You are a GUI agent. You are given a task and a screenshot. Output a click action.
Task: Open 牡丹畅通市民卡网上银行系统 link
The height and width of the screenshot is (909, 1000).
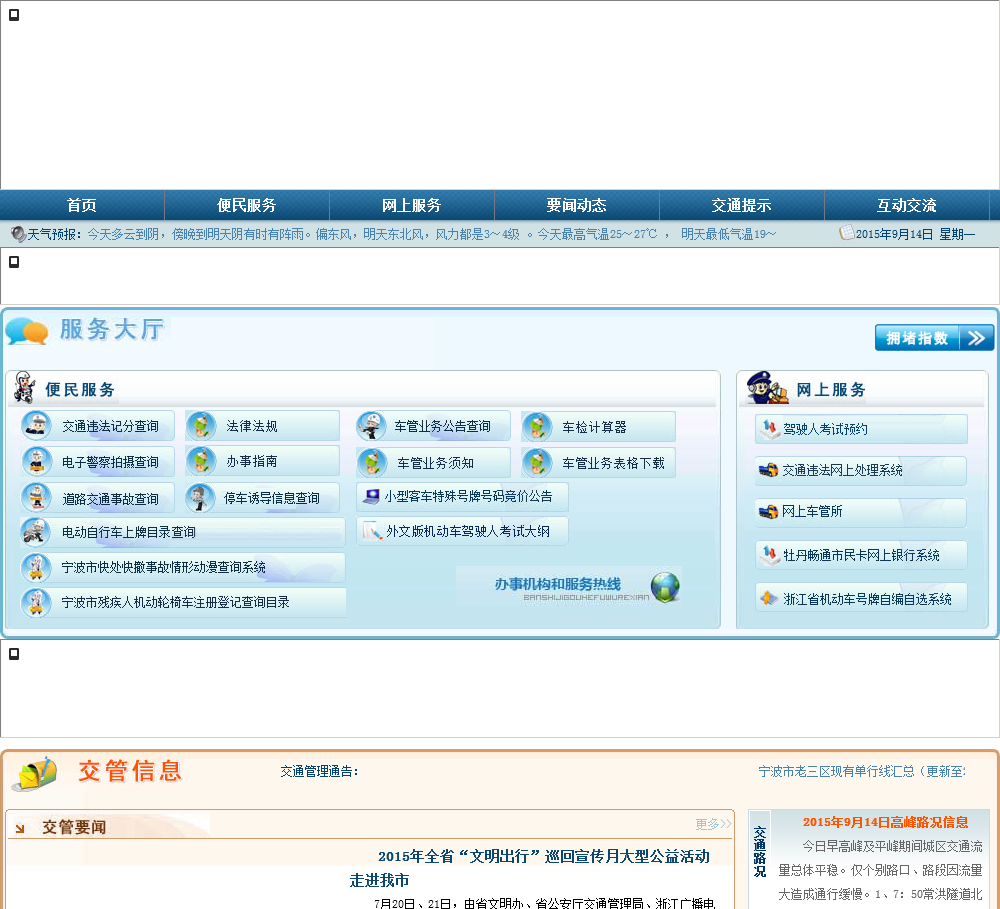coord(862,556)
